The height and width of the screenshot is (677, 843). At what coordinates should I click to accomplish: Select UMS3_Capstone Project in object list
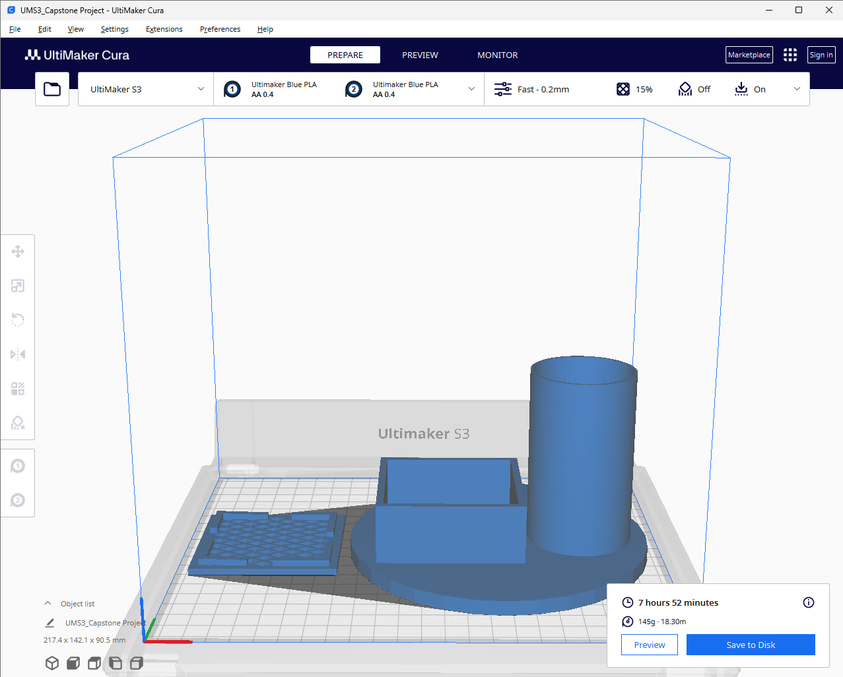point(105,623)
